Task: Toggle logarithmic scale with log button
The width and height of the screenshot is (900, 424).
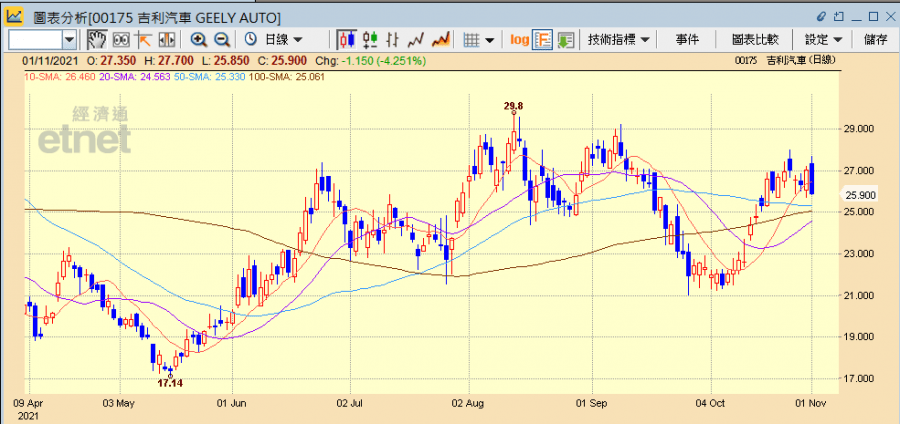Action: tap(519, 40)
